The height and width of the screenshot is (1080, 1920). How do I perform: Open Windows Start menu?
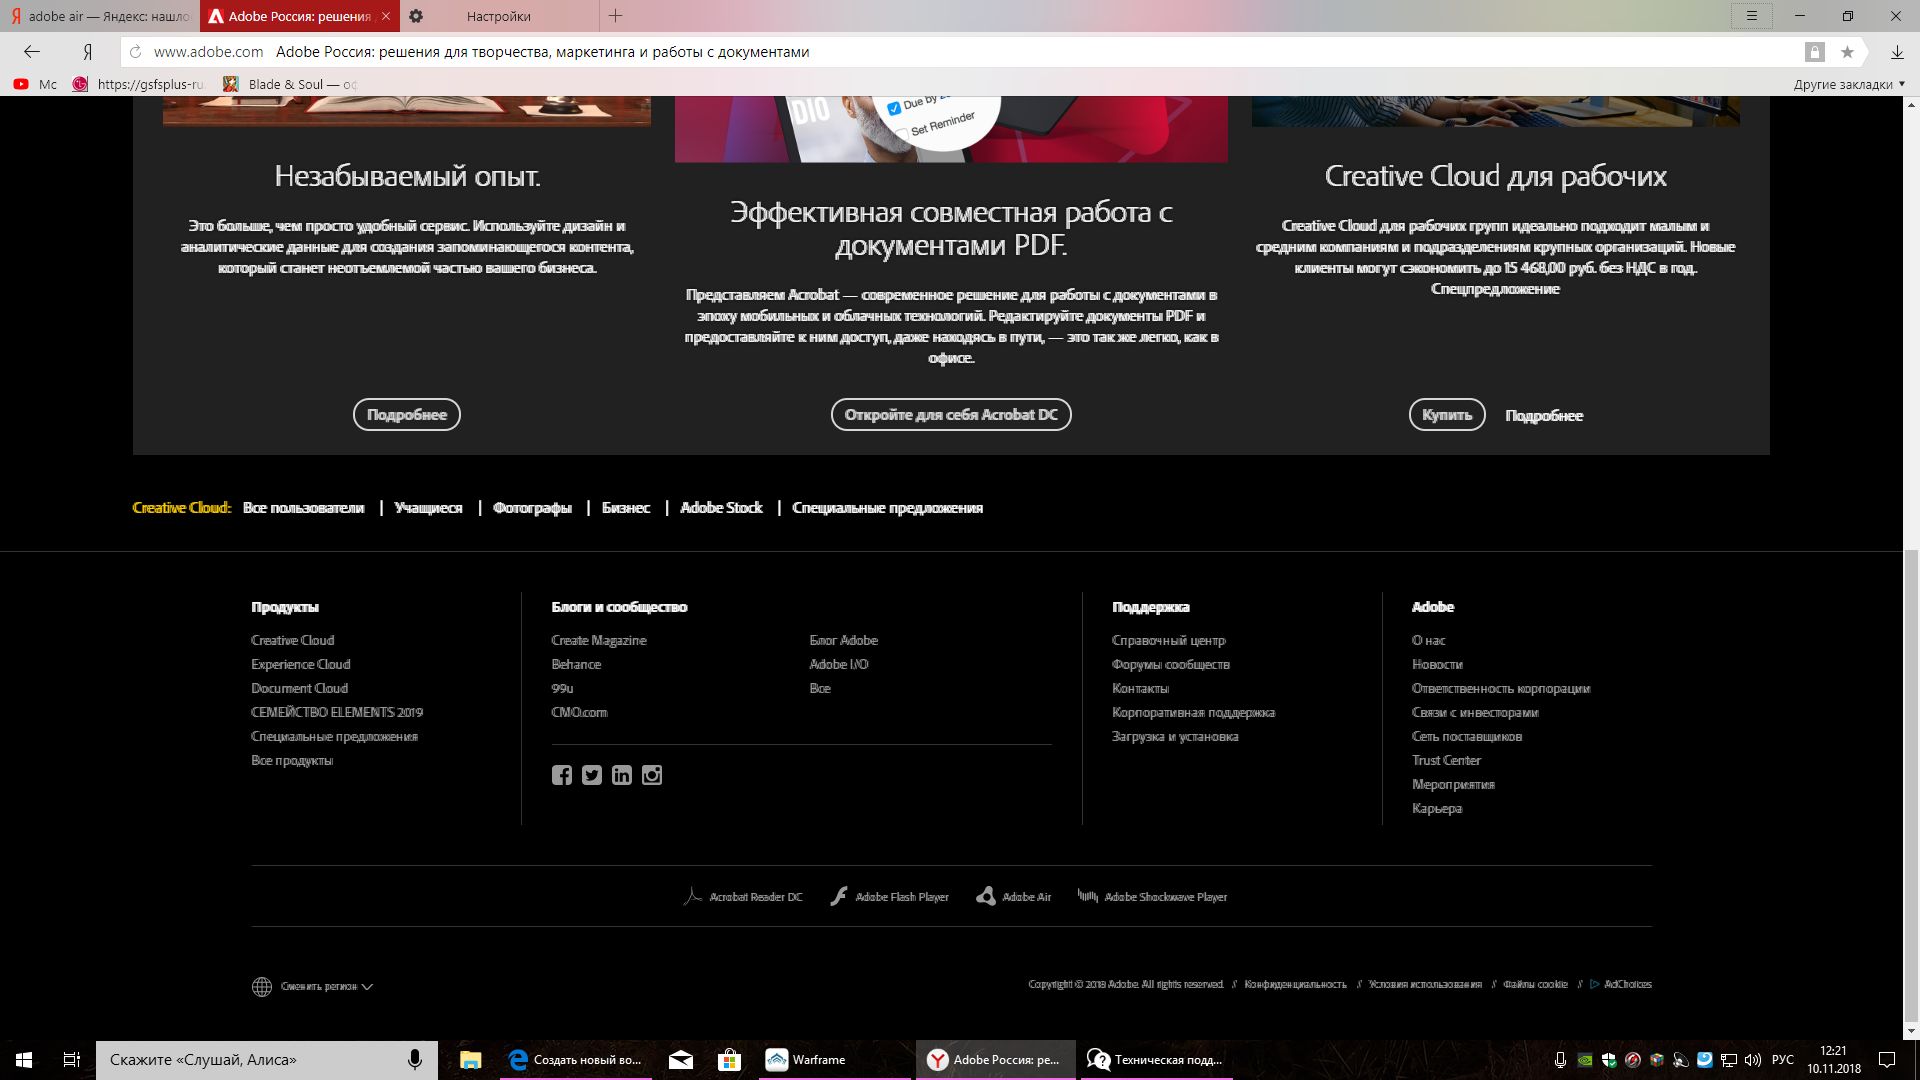(24, 1060)
